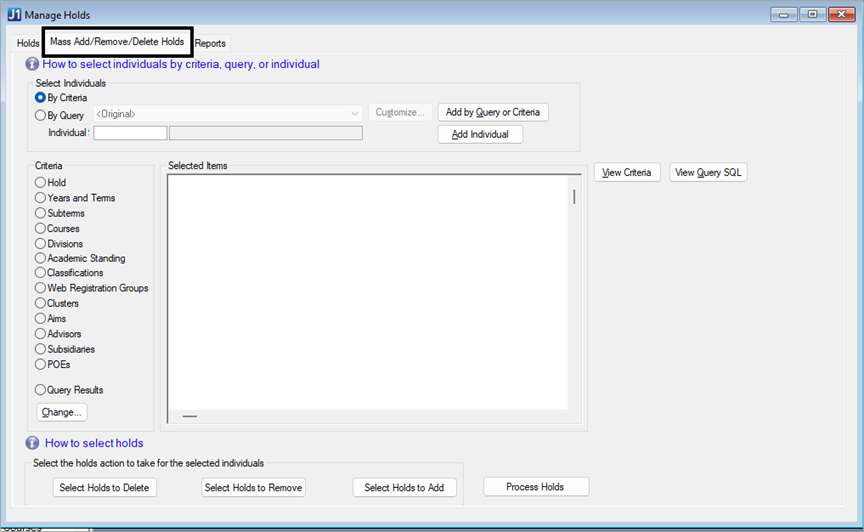Select the Query Results radio button
The width and height of the screenshot is (864, 532).
[x=40, y=390]
